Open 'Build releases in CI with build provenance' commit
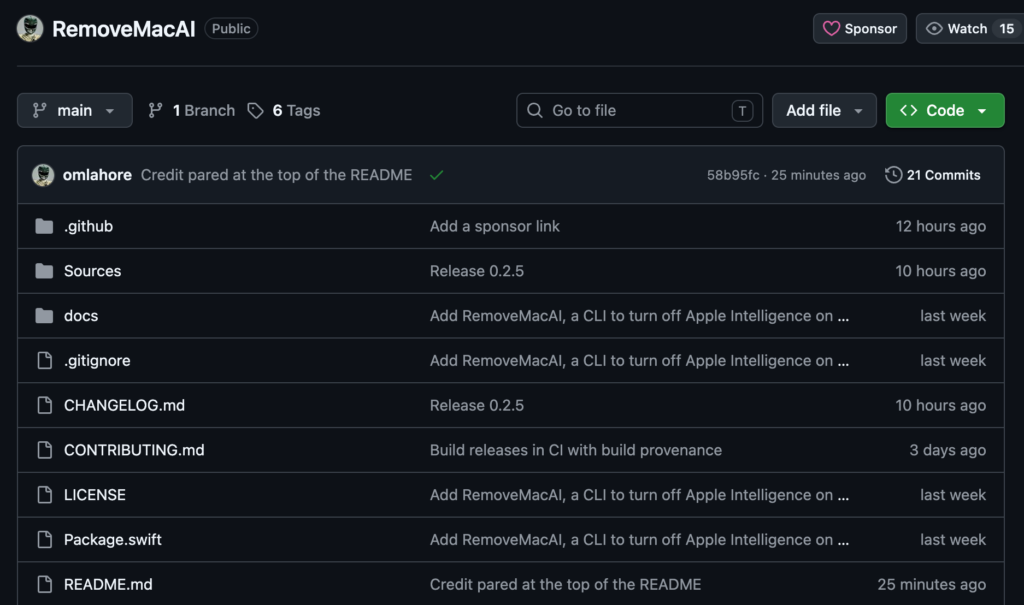Image resolution: width=1024 pixels, height=605 pixels. [x=576, y=450]
